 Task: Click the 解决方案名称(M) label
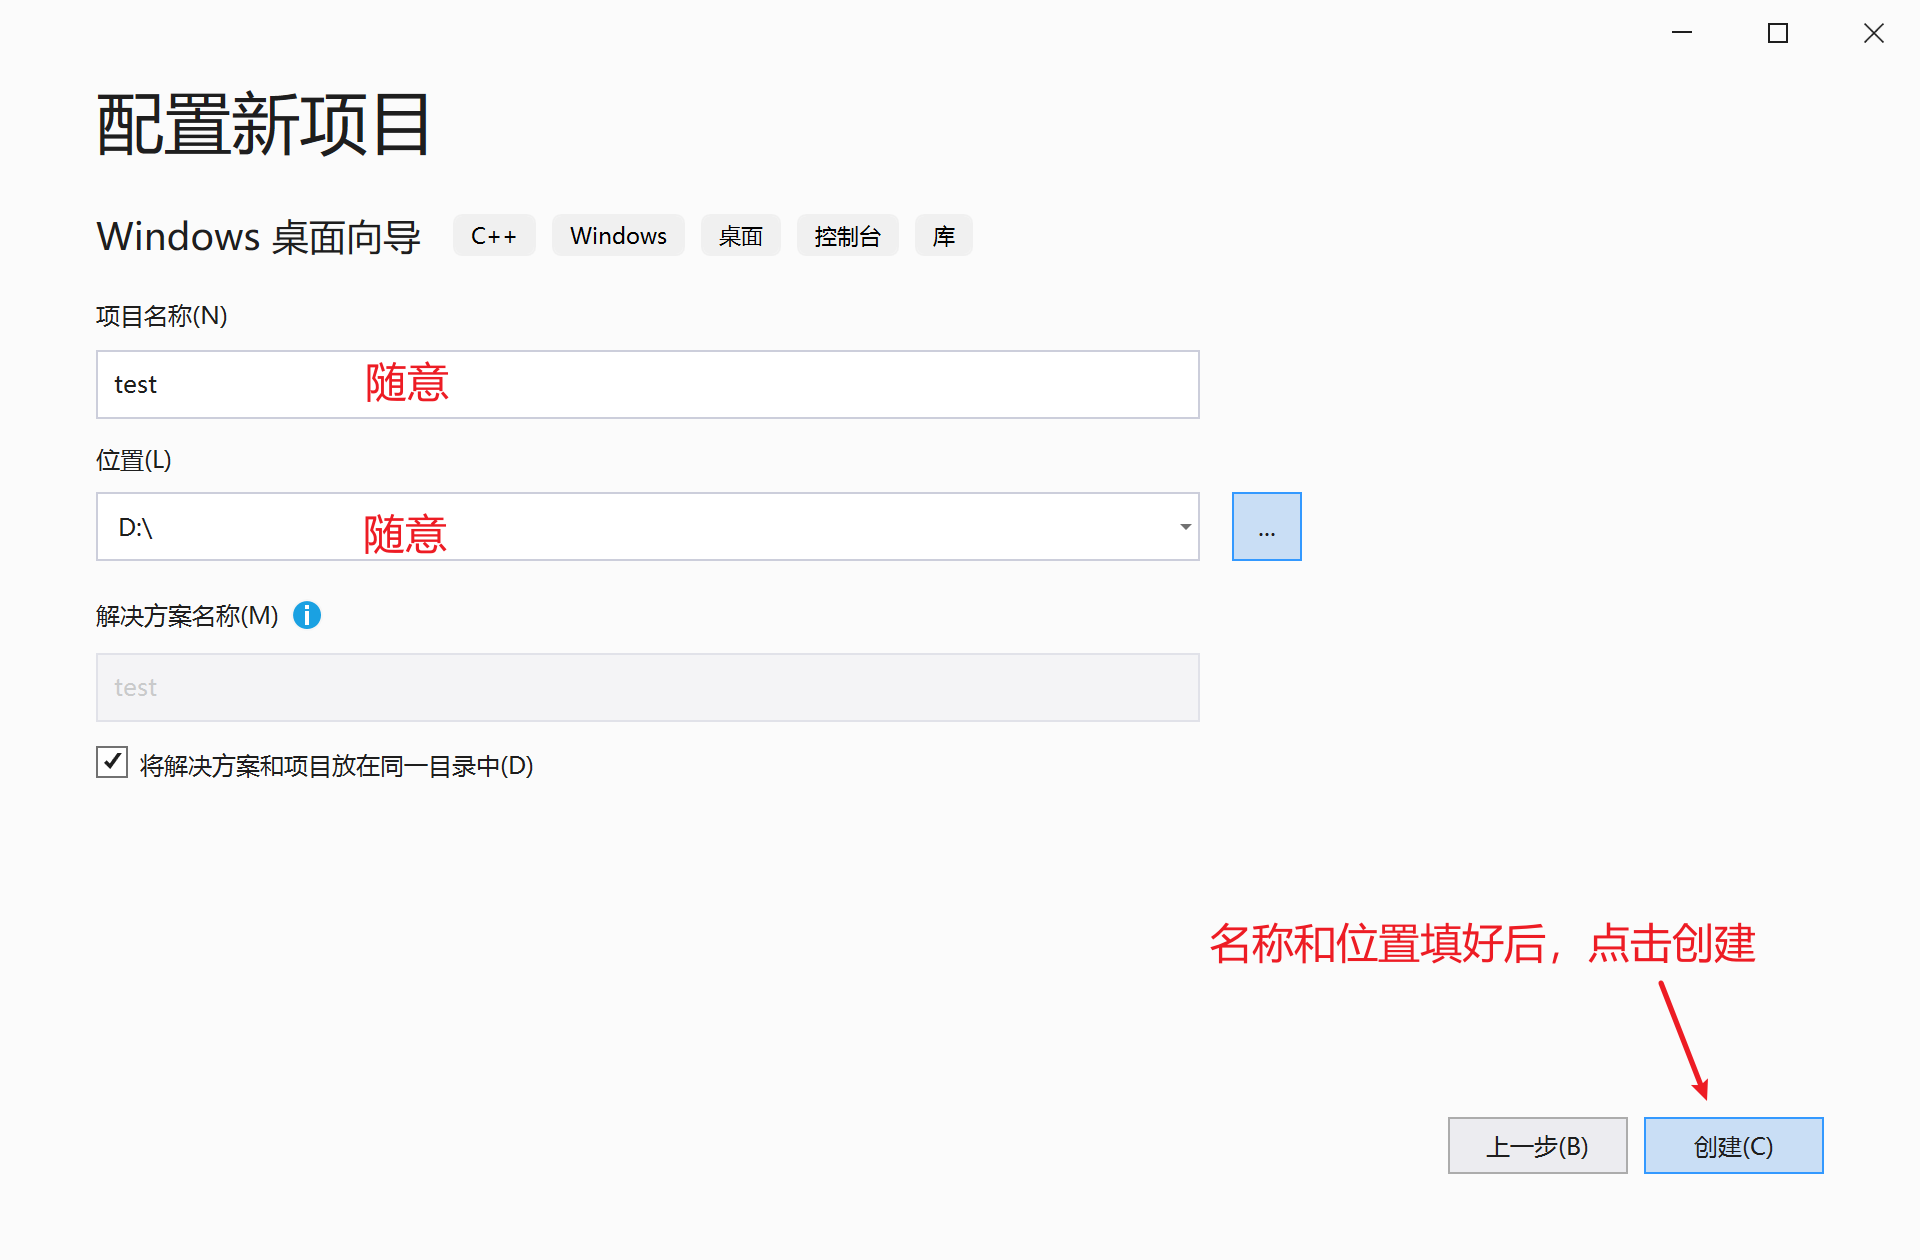pos(187,616)
